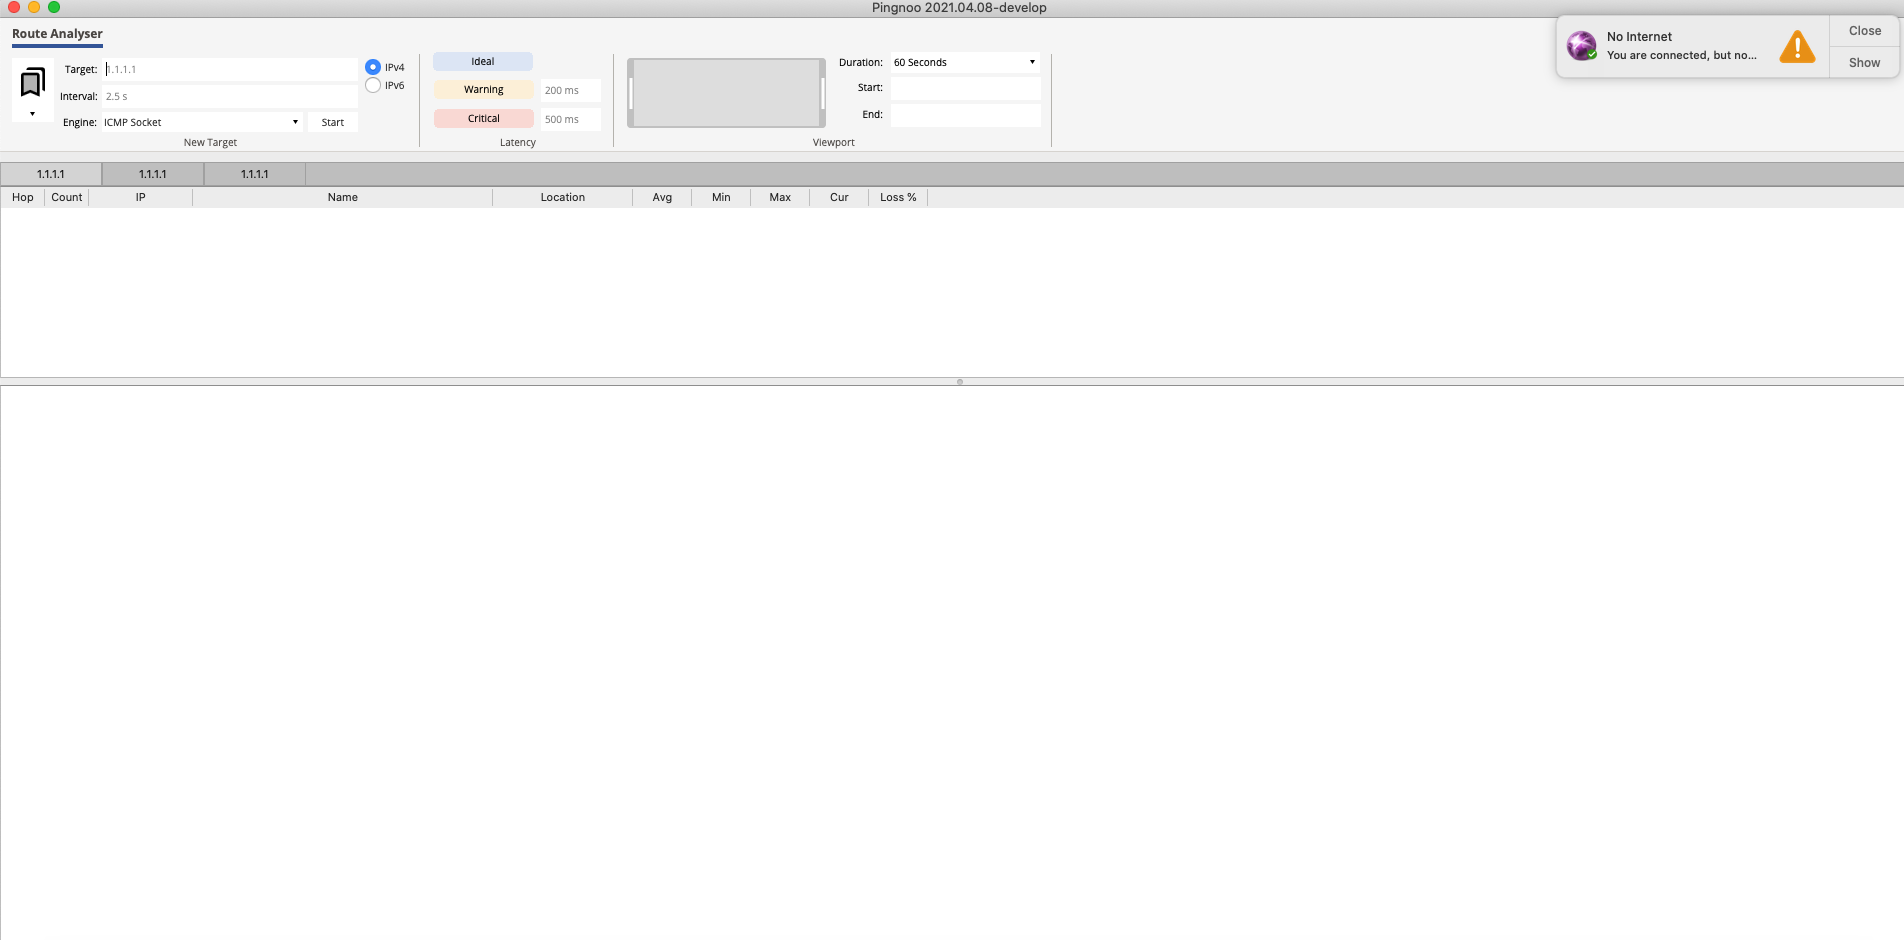1904x940 pixels.
Task: Click the Critical 500 ms latency field
Action: click(x=569, y=119)
